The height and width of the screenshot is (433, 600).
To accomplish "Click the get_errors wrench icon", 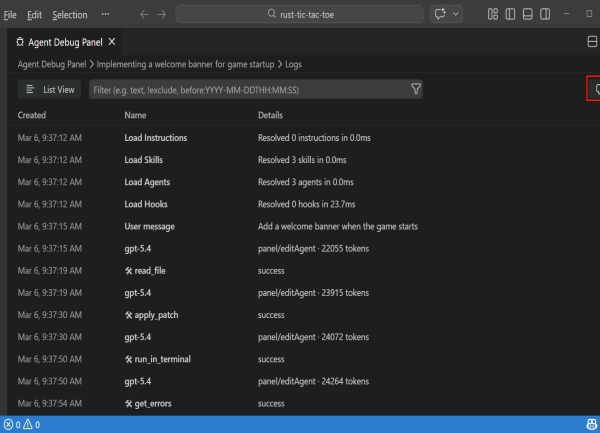I will click(x=129, y=404).
